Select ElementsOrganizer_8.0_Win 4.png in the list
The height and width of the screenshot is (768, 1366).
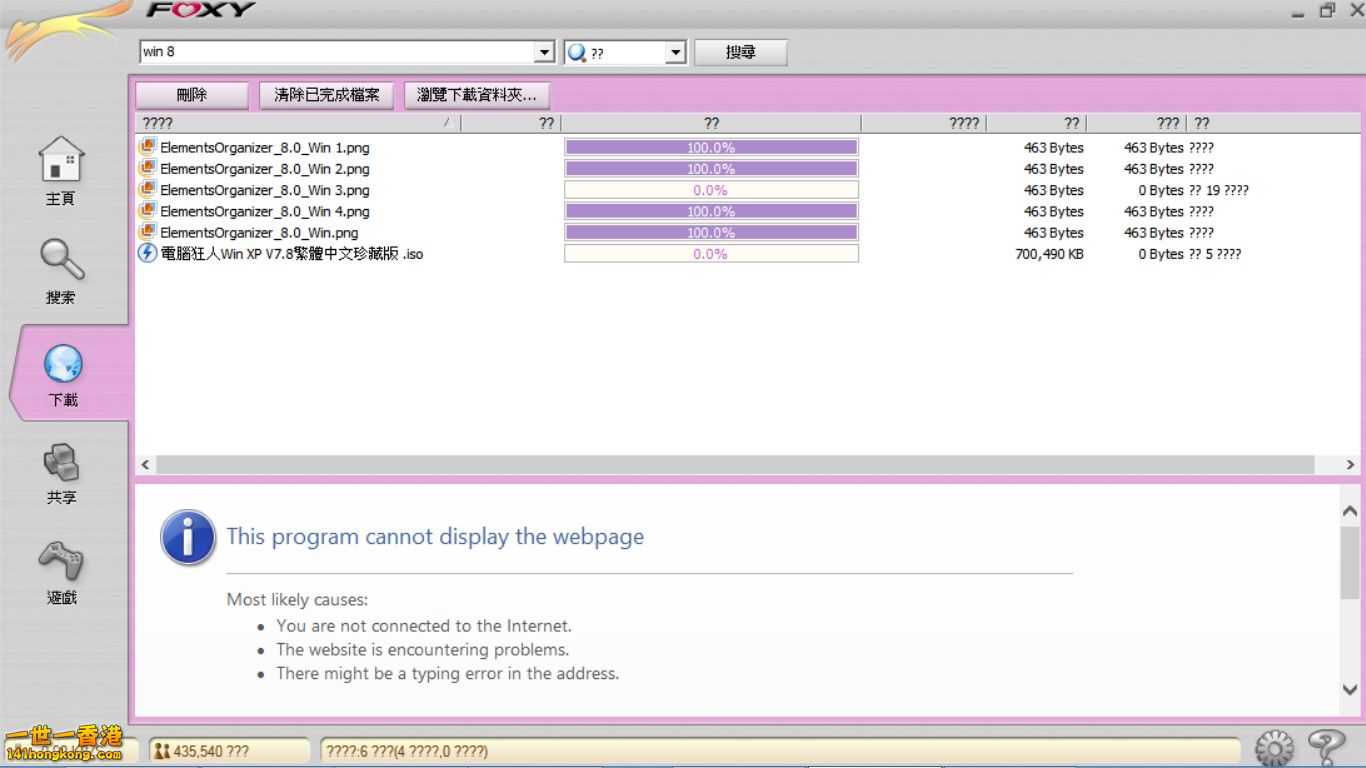(x=265, y=211)
